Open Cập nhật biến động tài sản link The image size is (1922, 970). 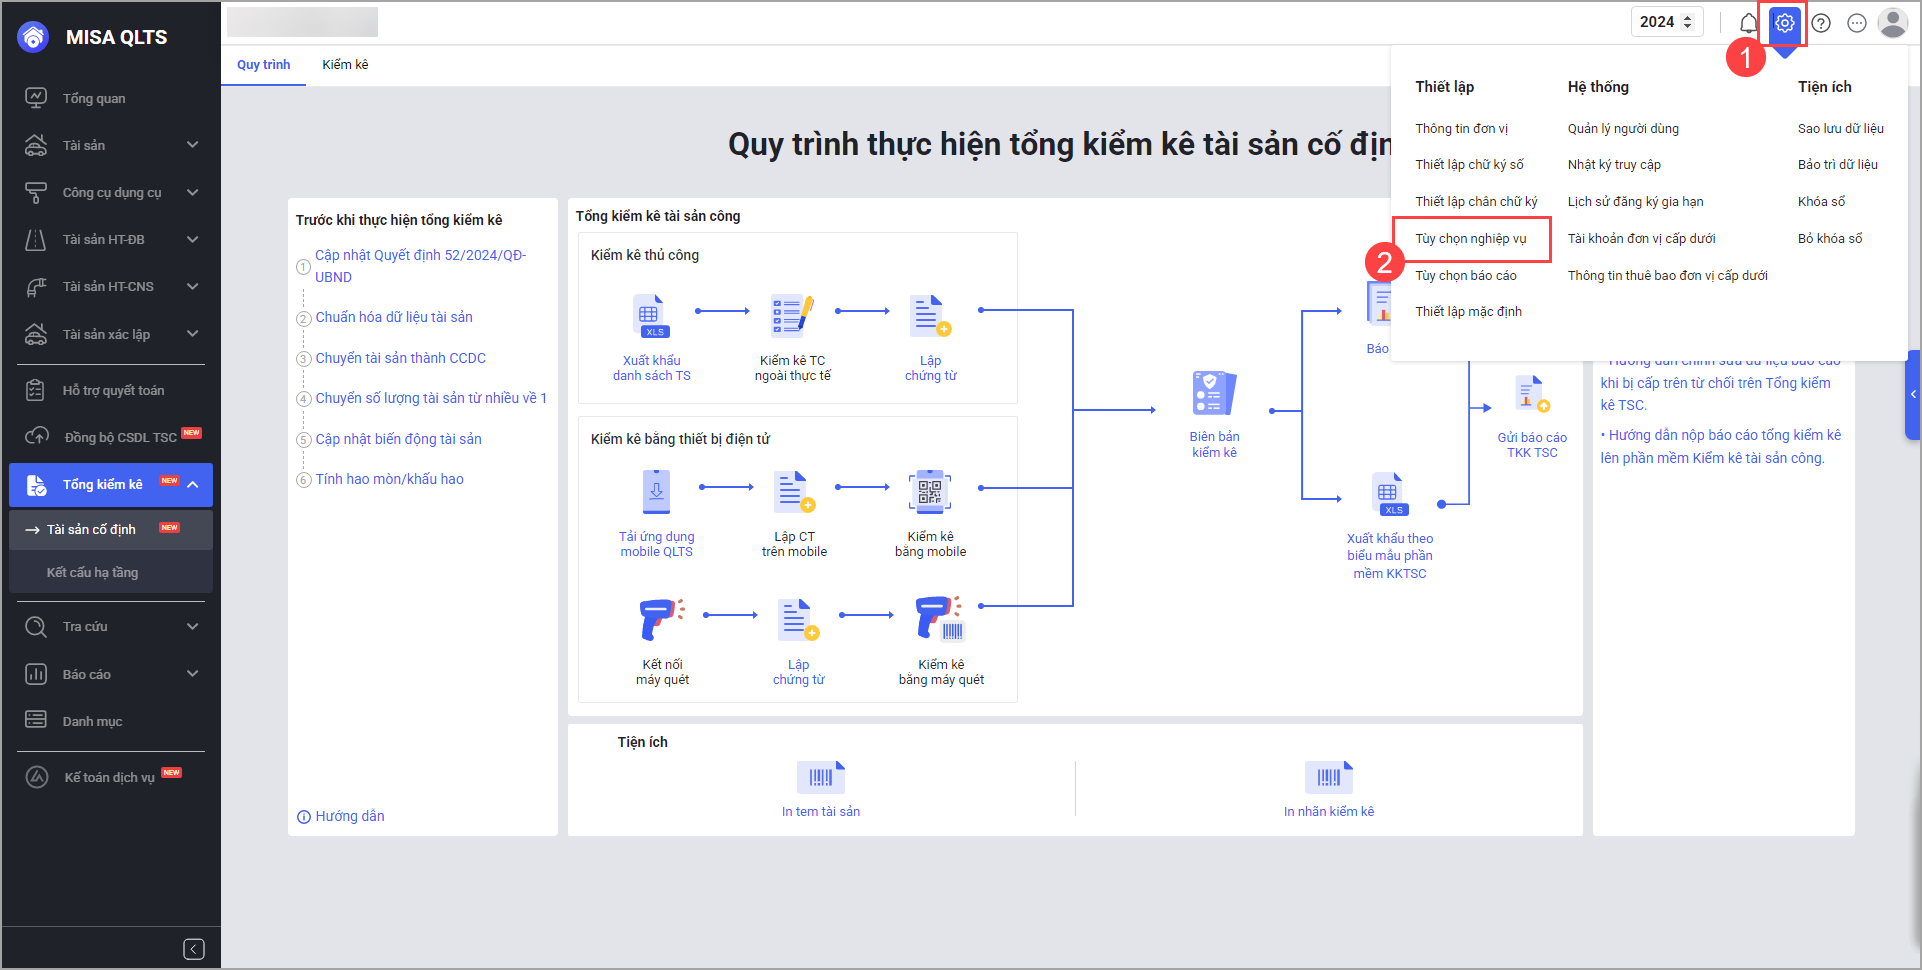(398, 439)
